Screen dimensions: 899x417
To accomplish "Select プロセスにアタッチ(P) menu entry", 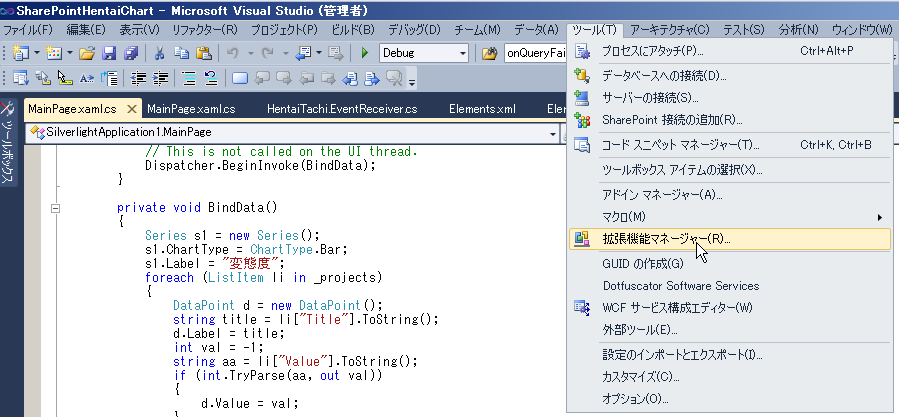I will [x=730, y=51].
